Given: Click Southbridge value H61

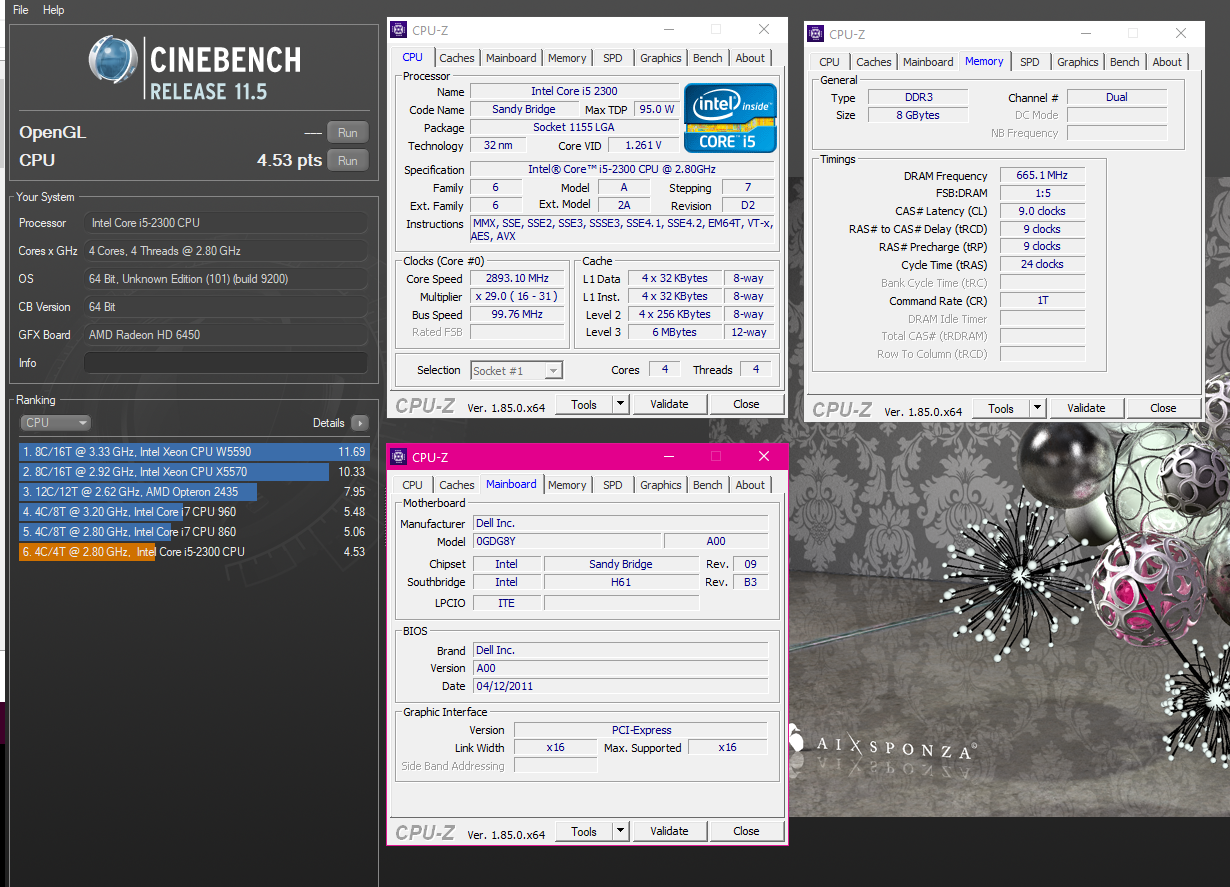Looking at the screenshot, I should click(x=621, y=582).
